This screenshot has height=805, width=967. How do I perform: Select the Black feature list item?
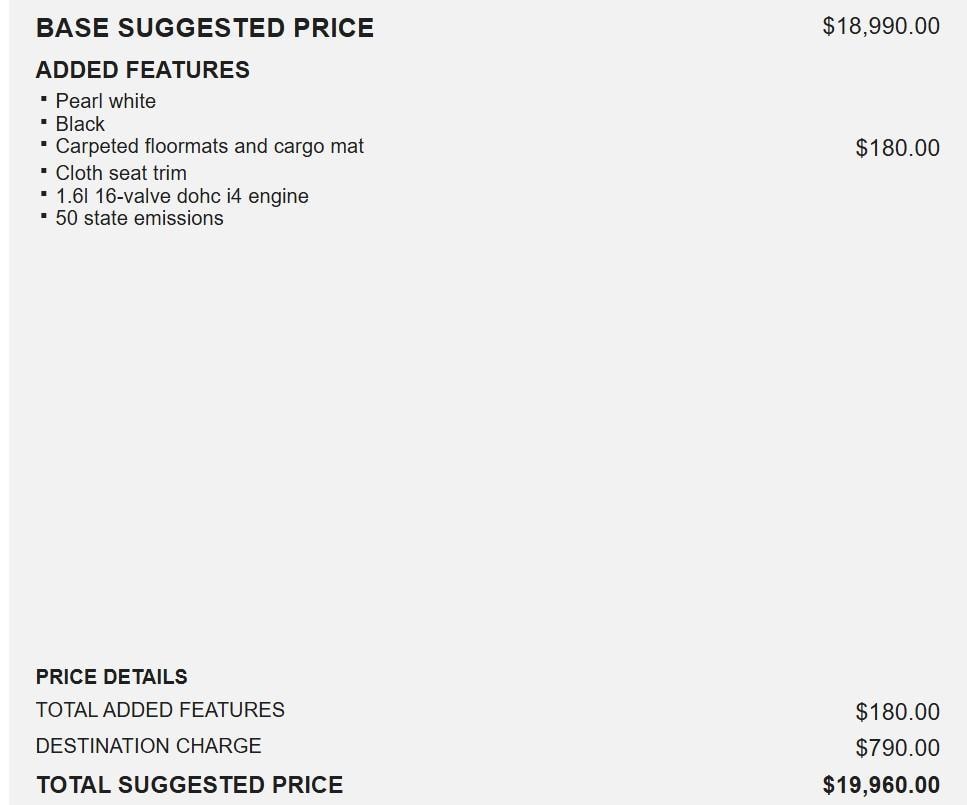80,124
